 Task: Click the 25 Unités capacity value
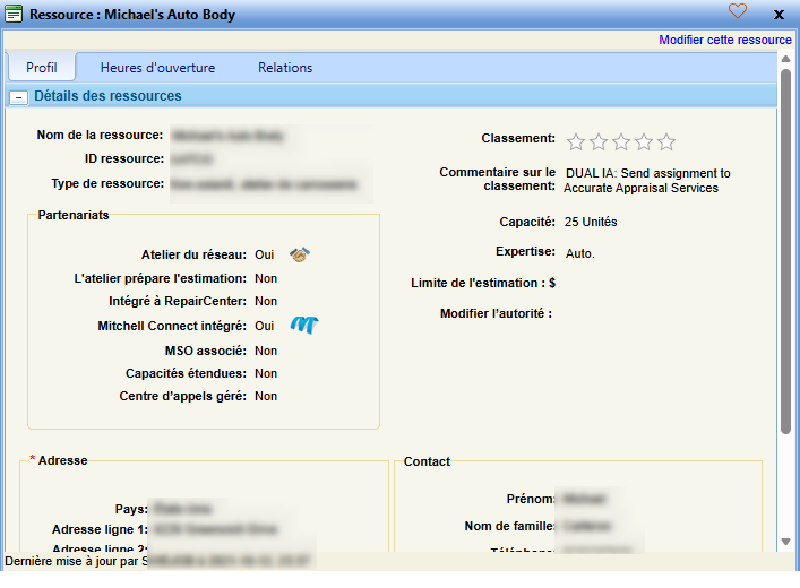coord(591,221)
